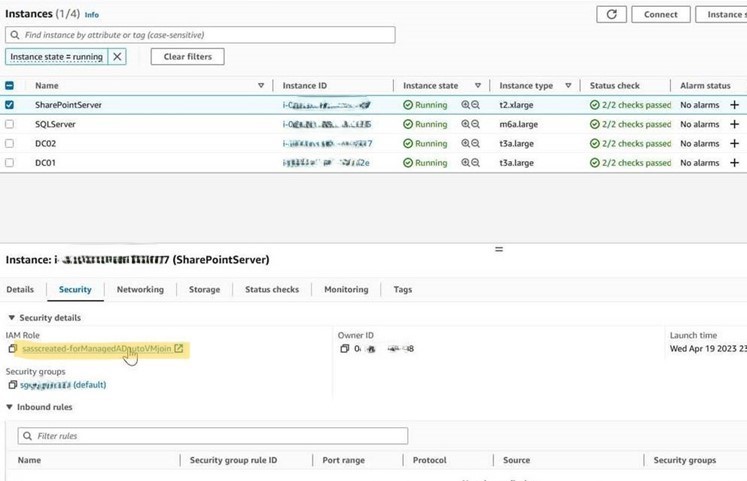Open the Instance state dropdown button
Image resolution: width=747 pixels, height=481 pixels.
coord(721,14)
